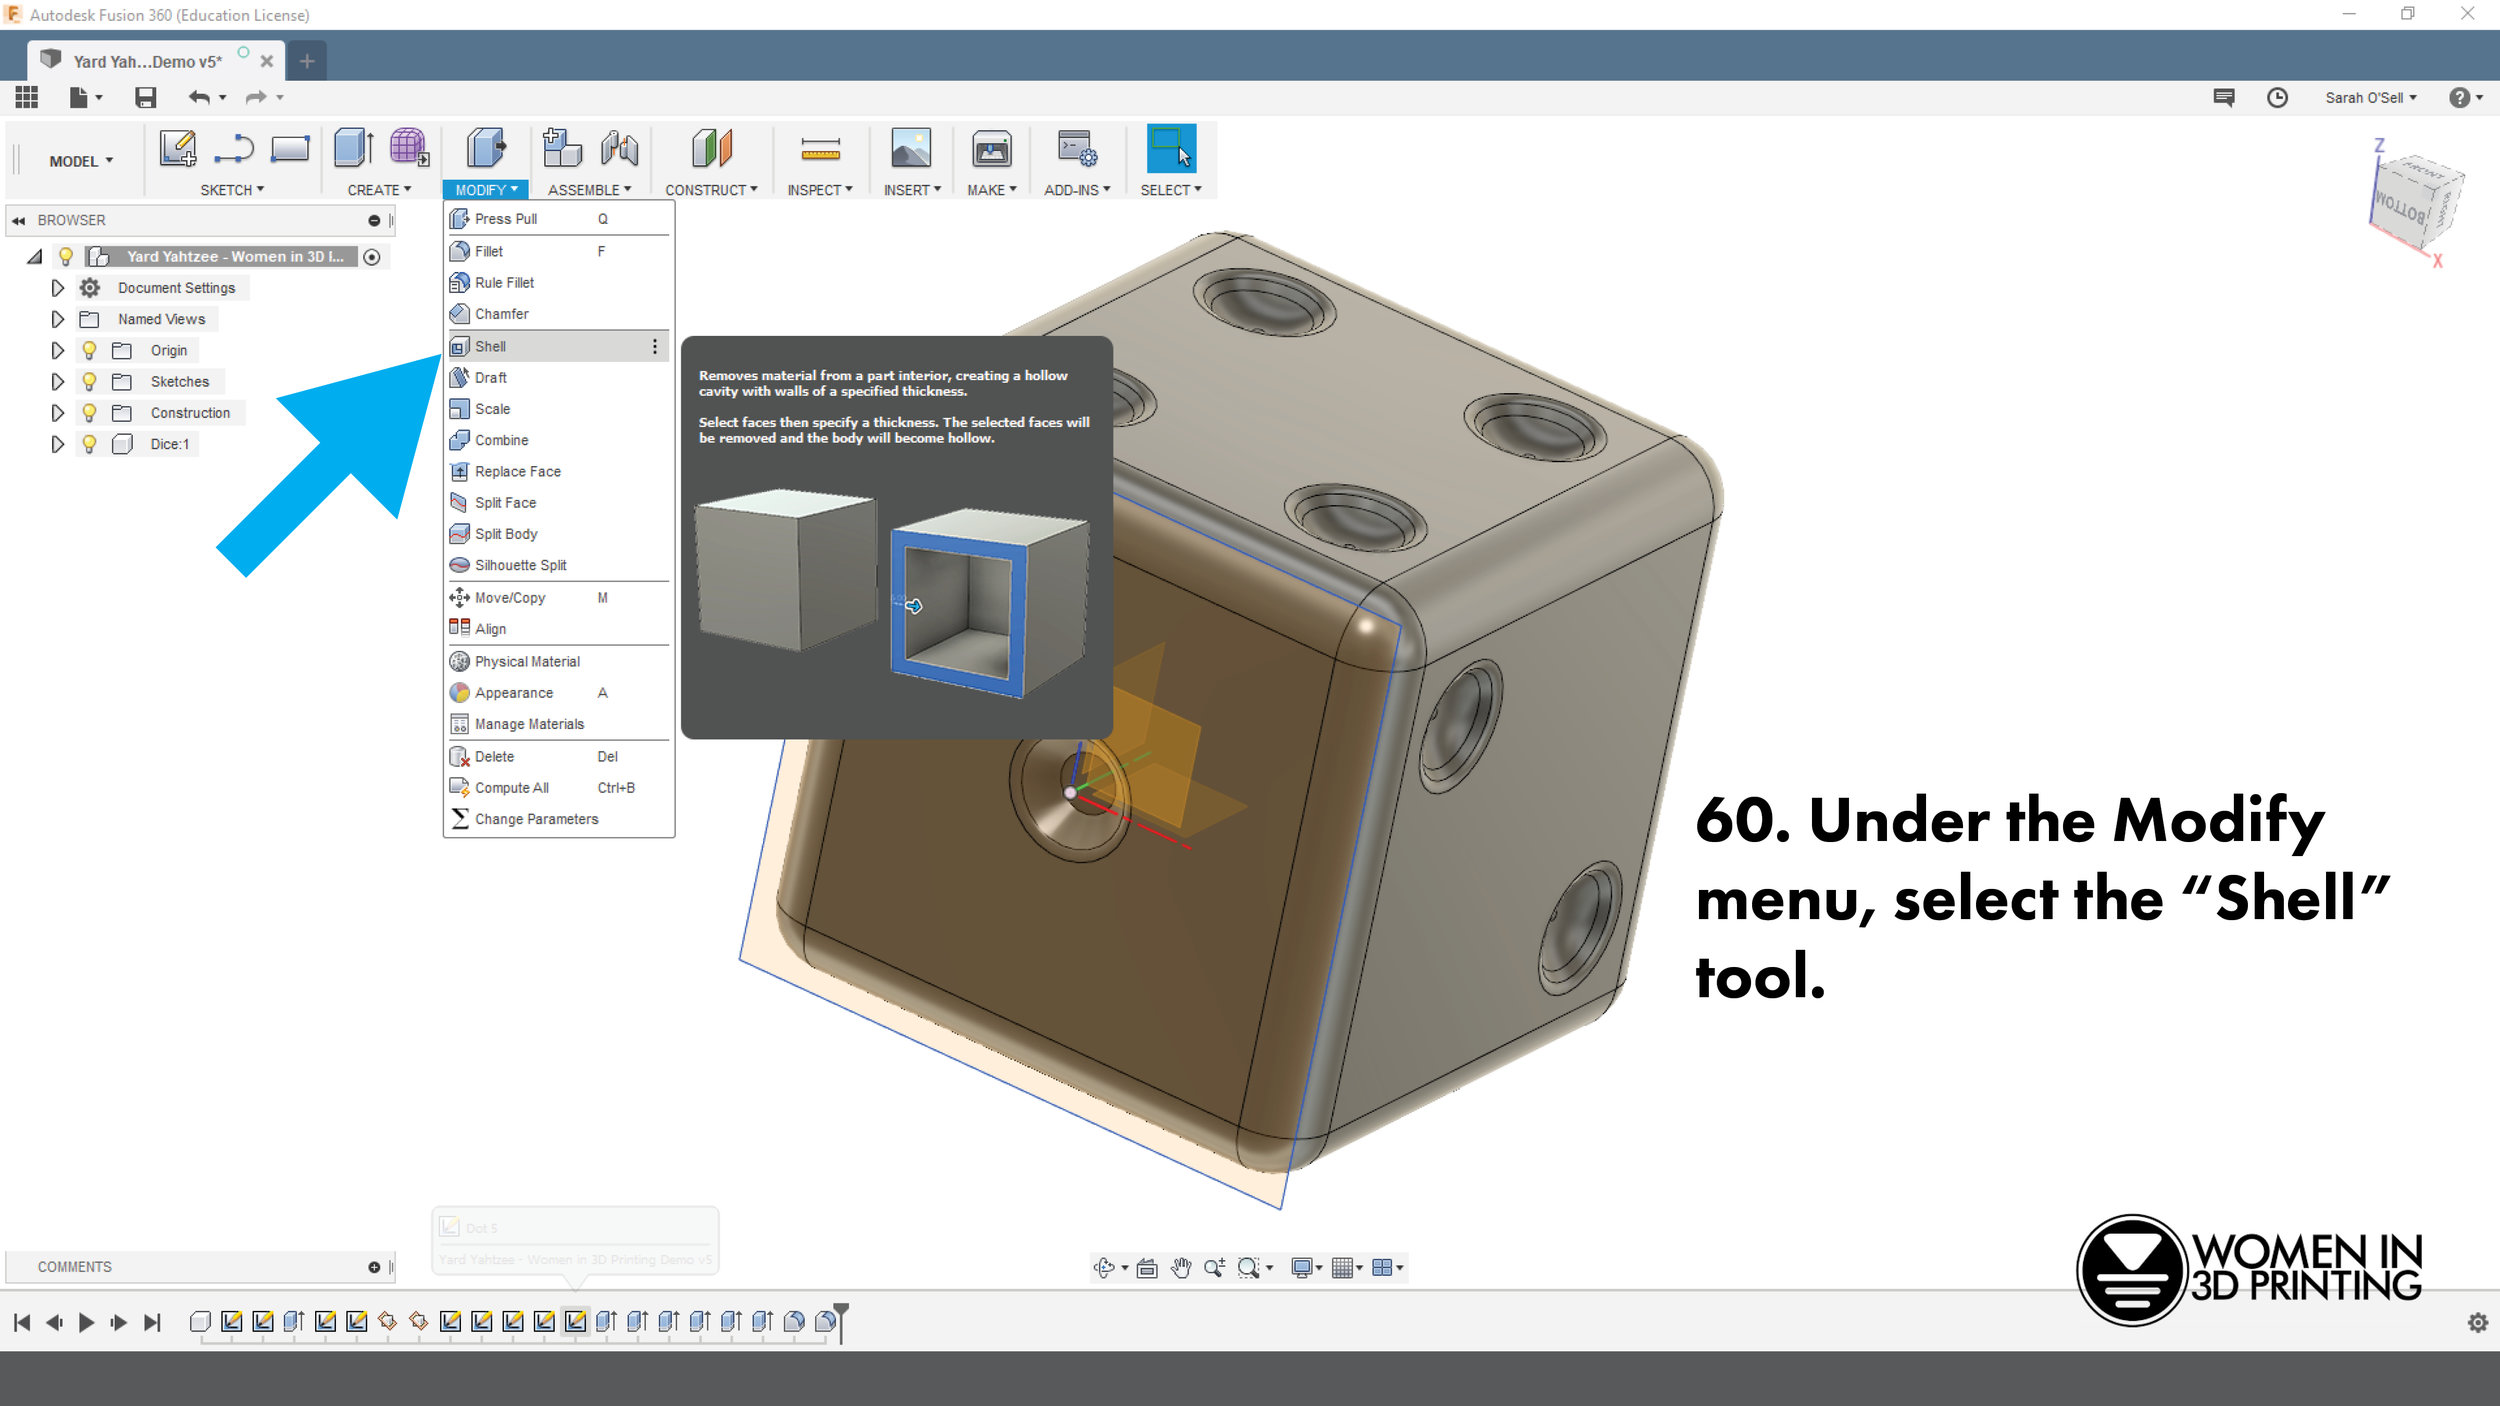This screenshot has height=1406, width=2500.
Task: Select the Pan hand tool
Action: pos(1181,1268)
